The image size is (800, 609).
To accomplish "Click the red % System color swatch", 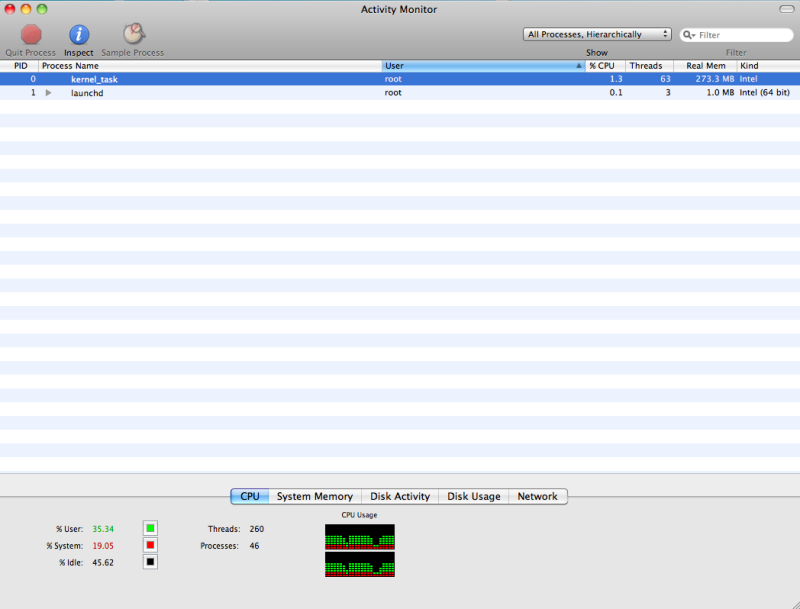I will [x=150, y=545].
